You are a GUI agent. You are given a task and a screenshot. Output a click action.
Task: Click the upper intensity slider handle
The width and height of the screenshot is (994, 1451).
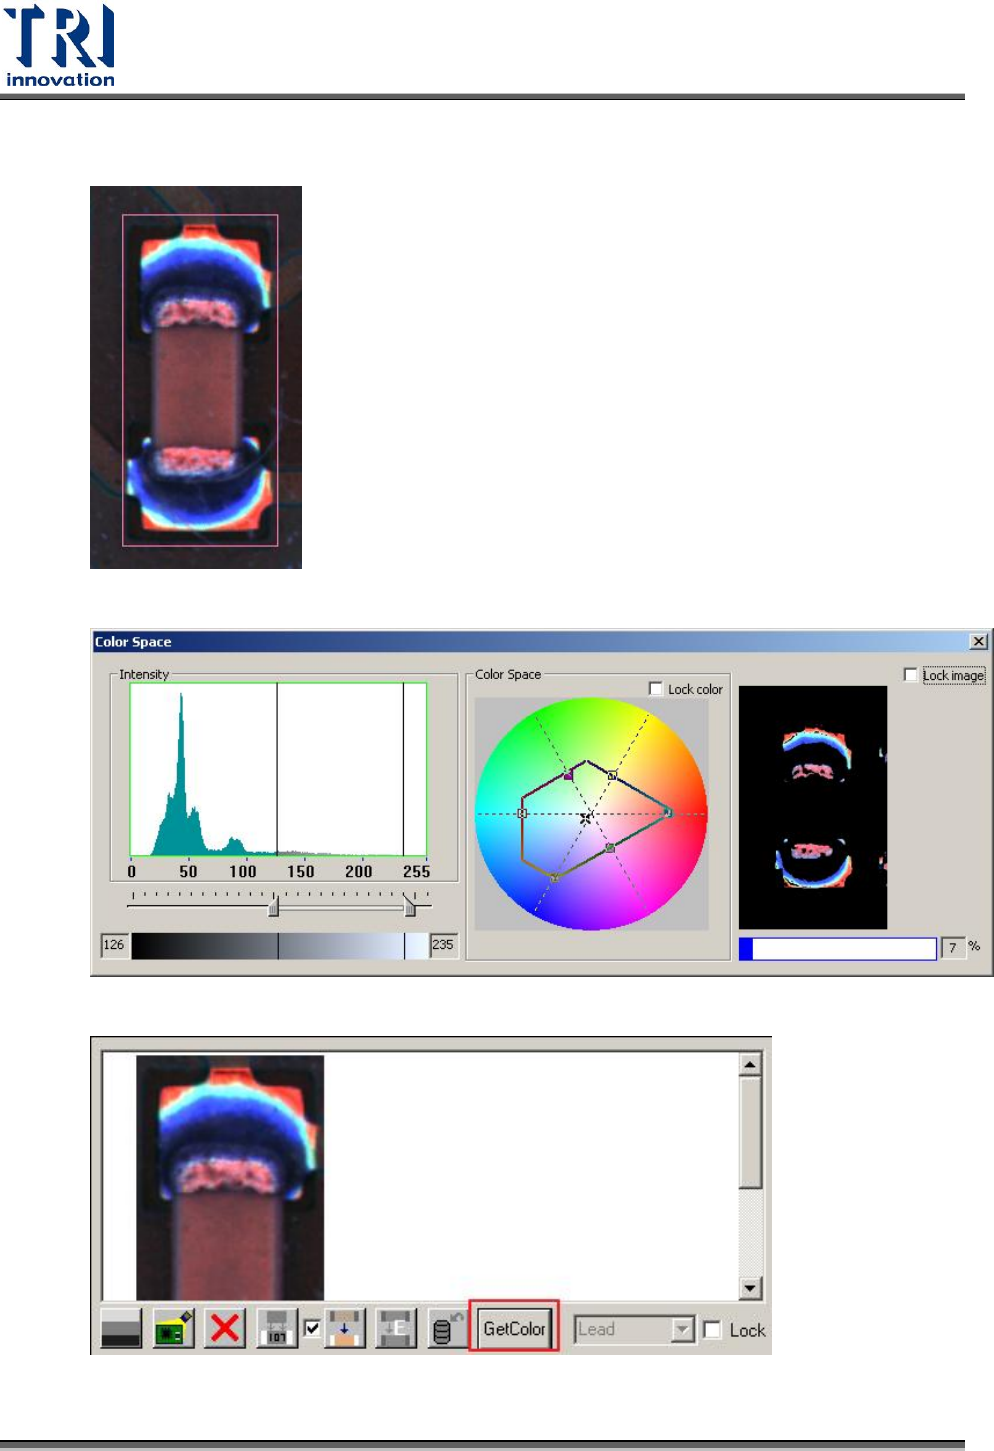pos(409,906)
